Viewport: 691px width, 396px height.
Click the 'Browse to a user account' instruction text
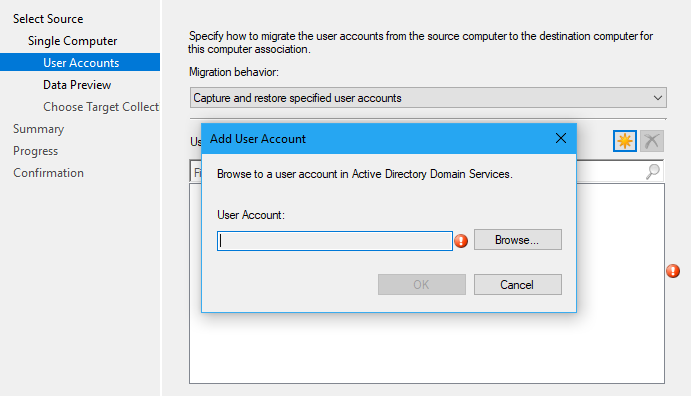click(x=365, y=174)
